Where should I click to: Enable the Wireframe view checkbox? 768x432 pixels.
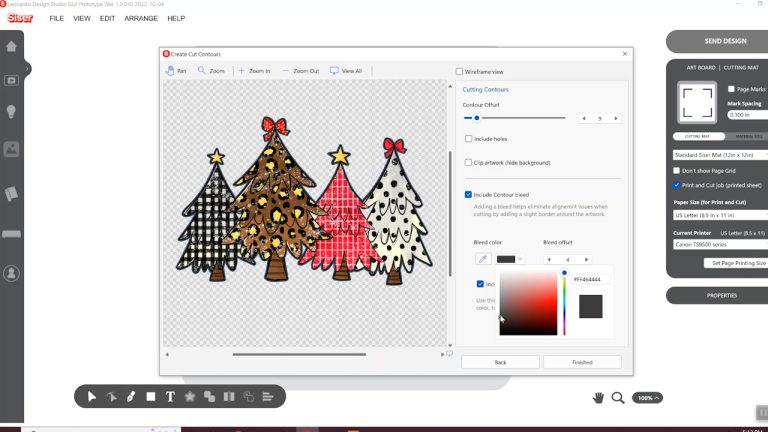click(x=460, y=72)
